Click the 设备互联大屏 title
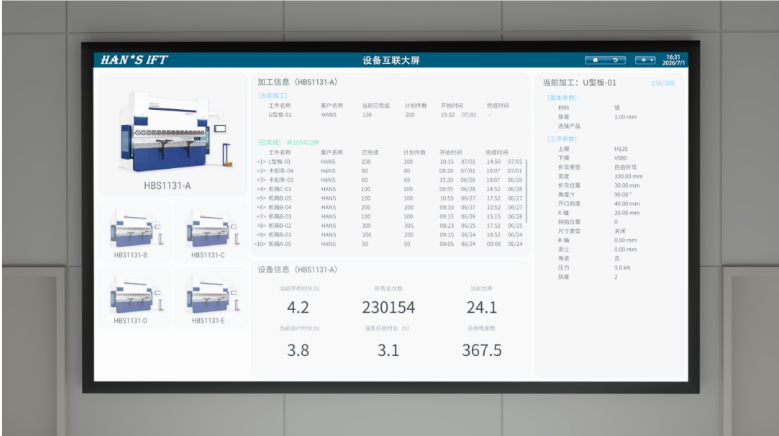The image size is (779, 436). [391, 60]
